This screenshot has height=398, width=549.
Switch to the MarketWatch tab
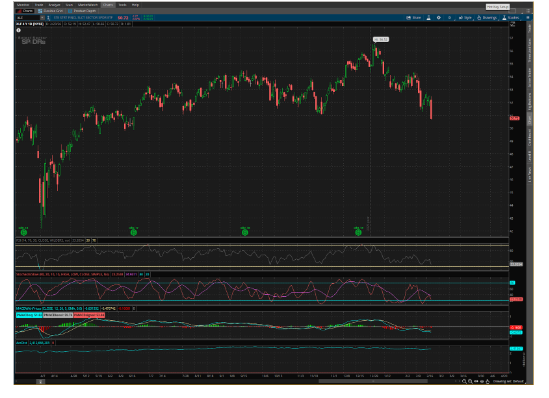coord(88,5)
